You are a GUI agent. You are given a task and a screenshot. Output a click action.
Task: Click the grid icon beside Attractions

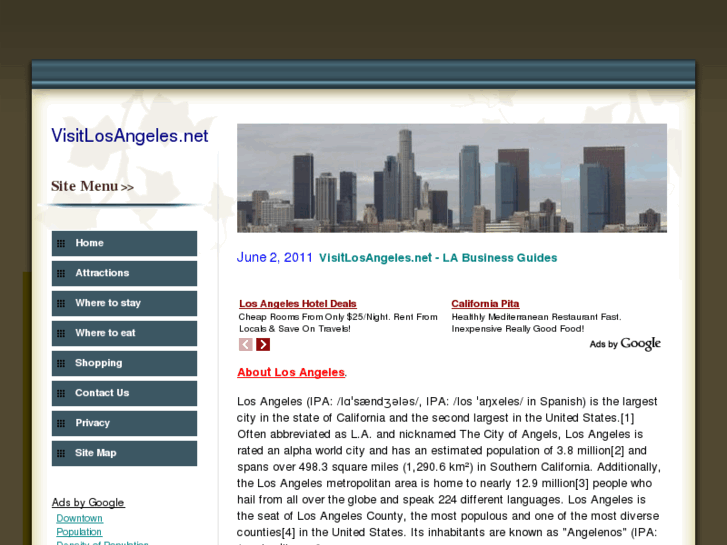pos(61,274)
